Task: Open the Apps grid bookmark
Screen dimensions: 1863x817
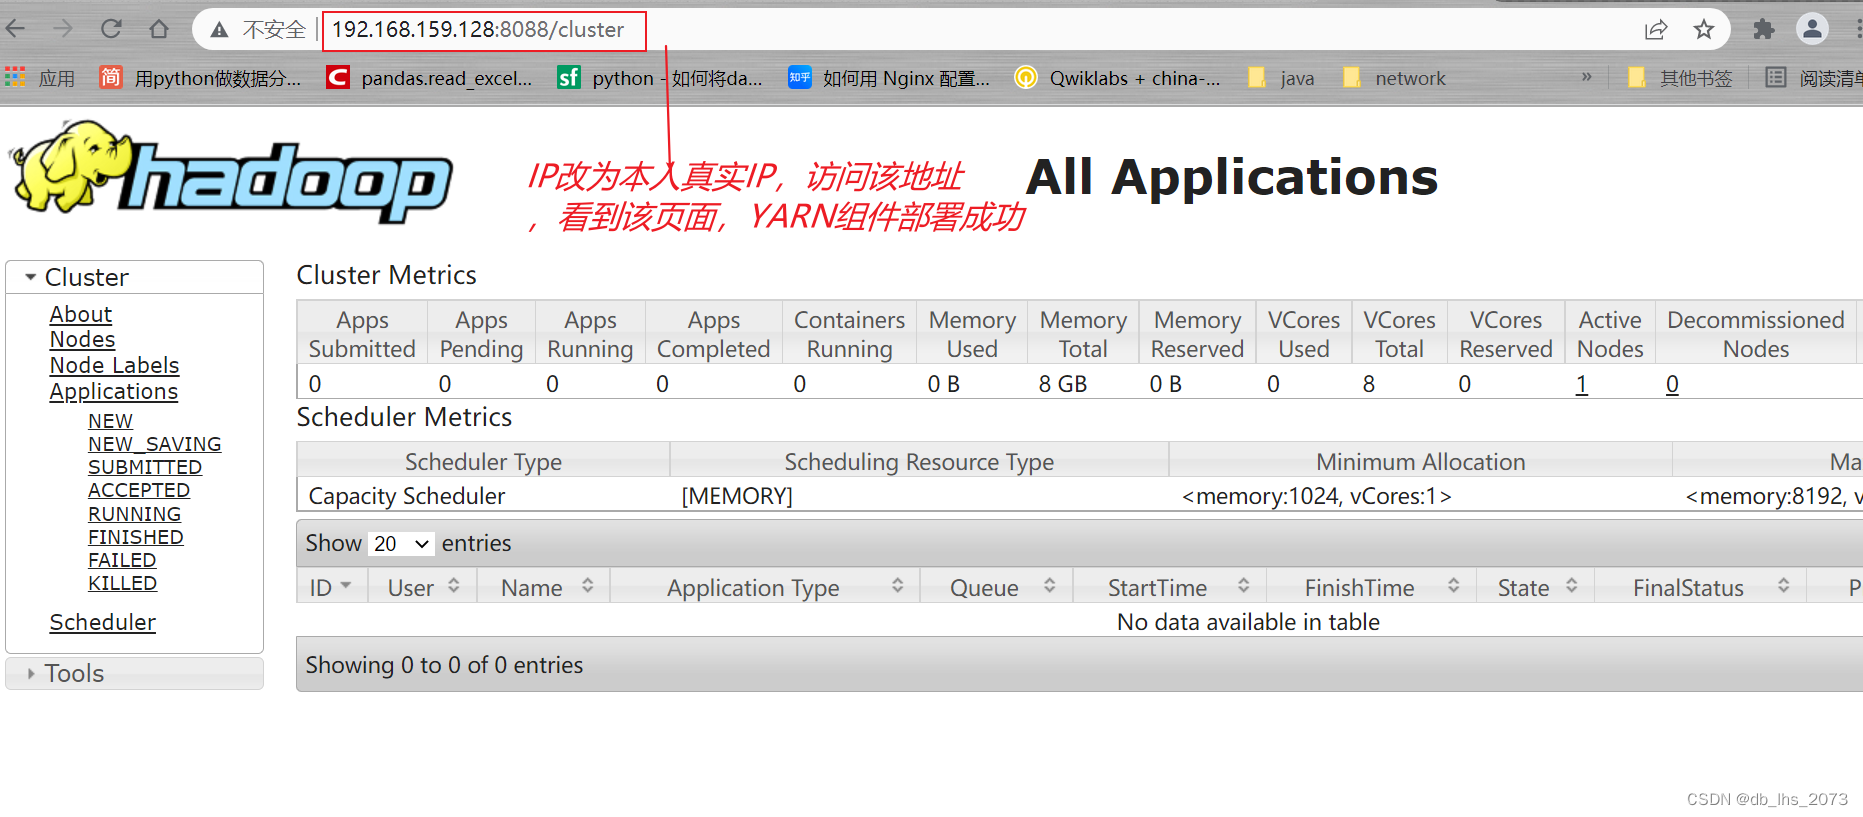Action: [x=40, y=78]
